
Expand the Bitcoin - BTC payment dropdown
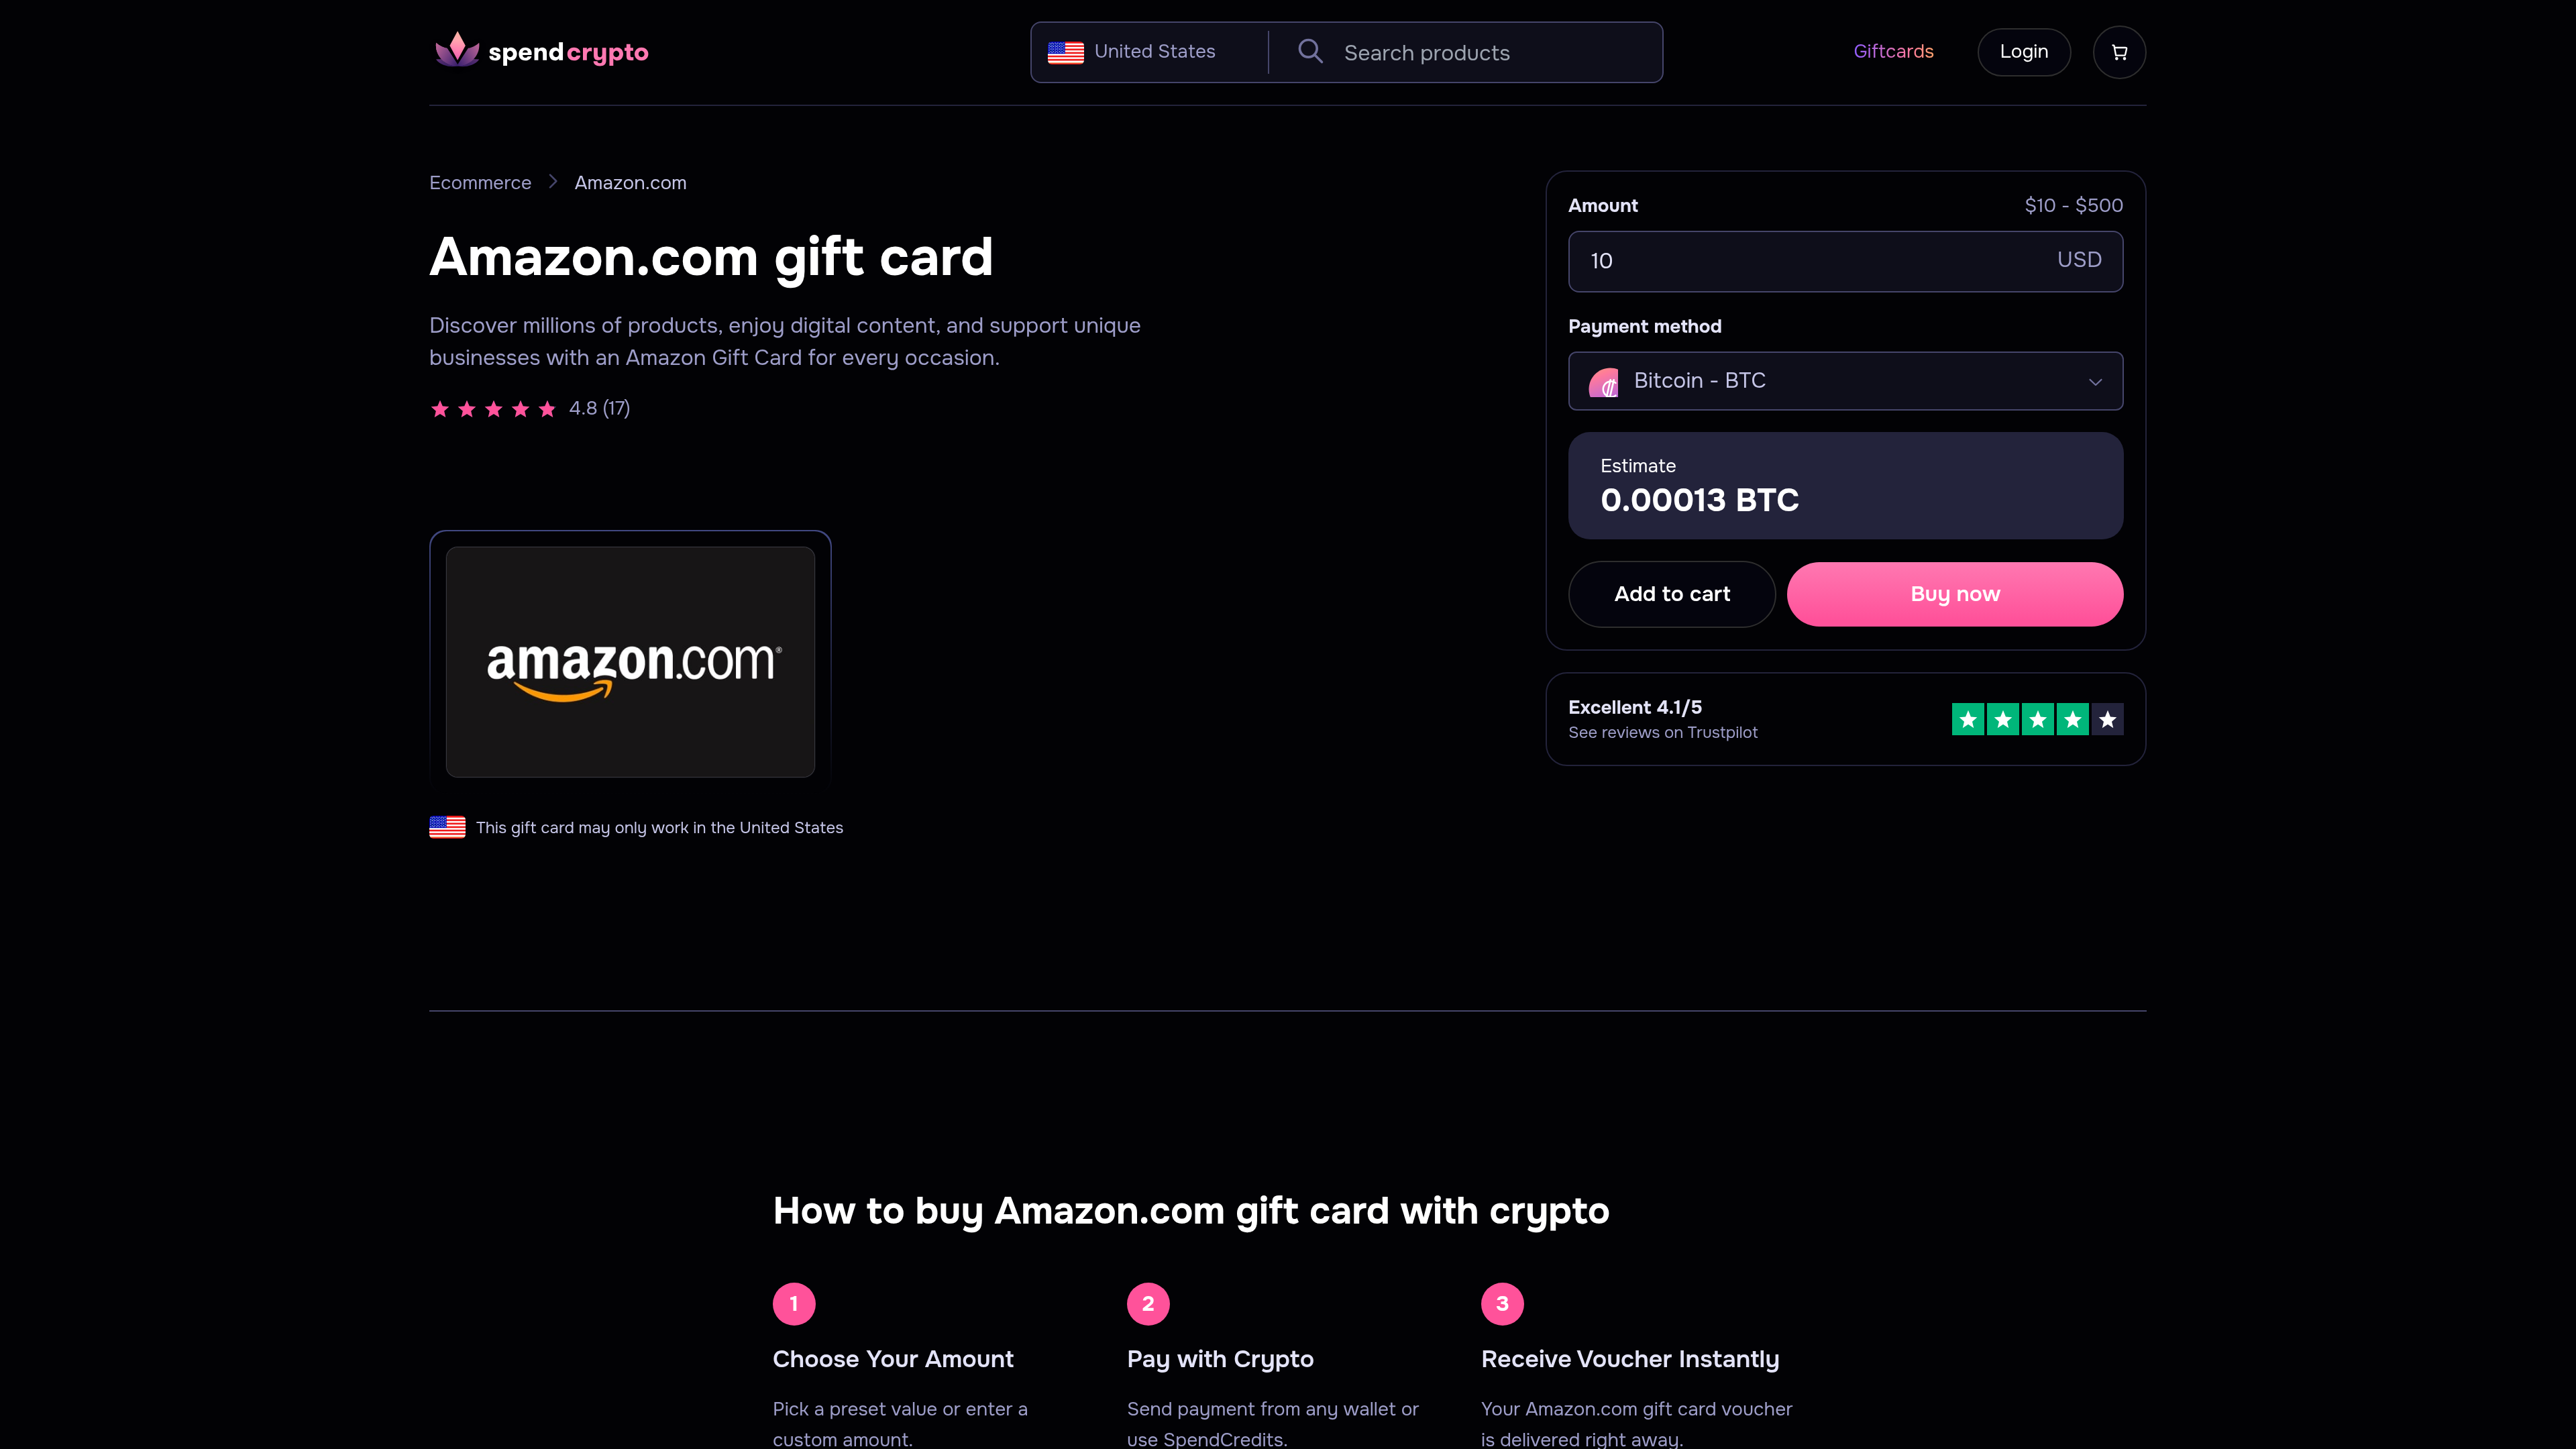[1845, 381]
